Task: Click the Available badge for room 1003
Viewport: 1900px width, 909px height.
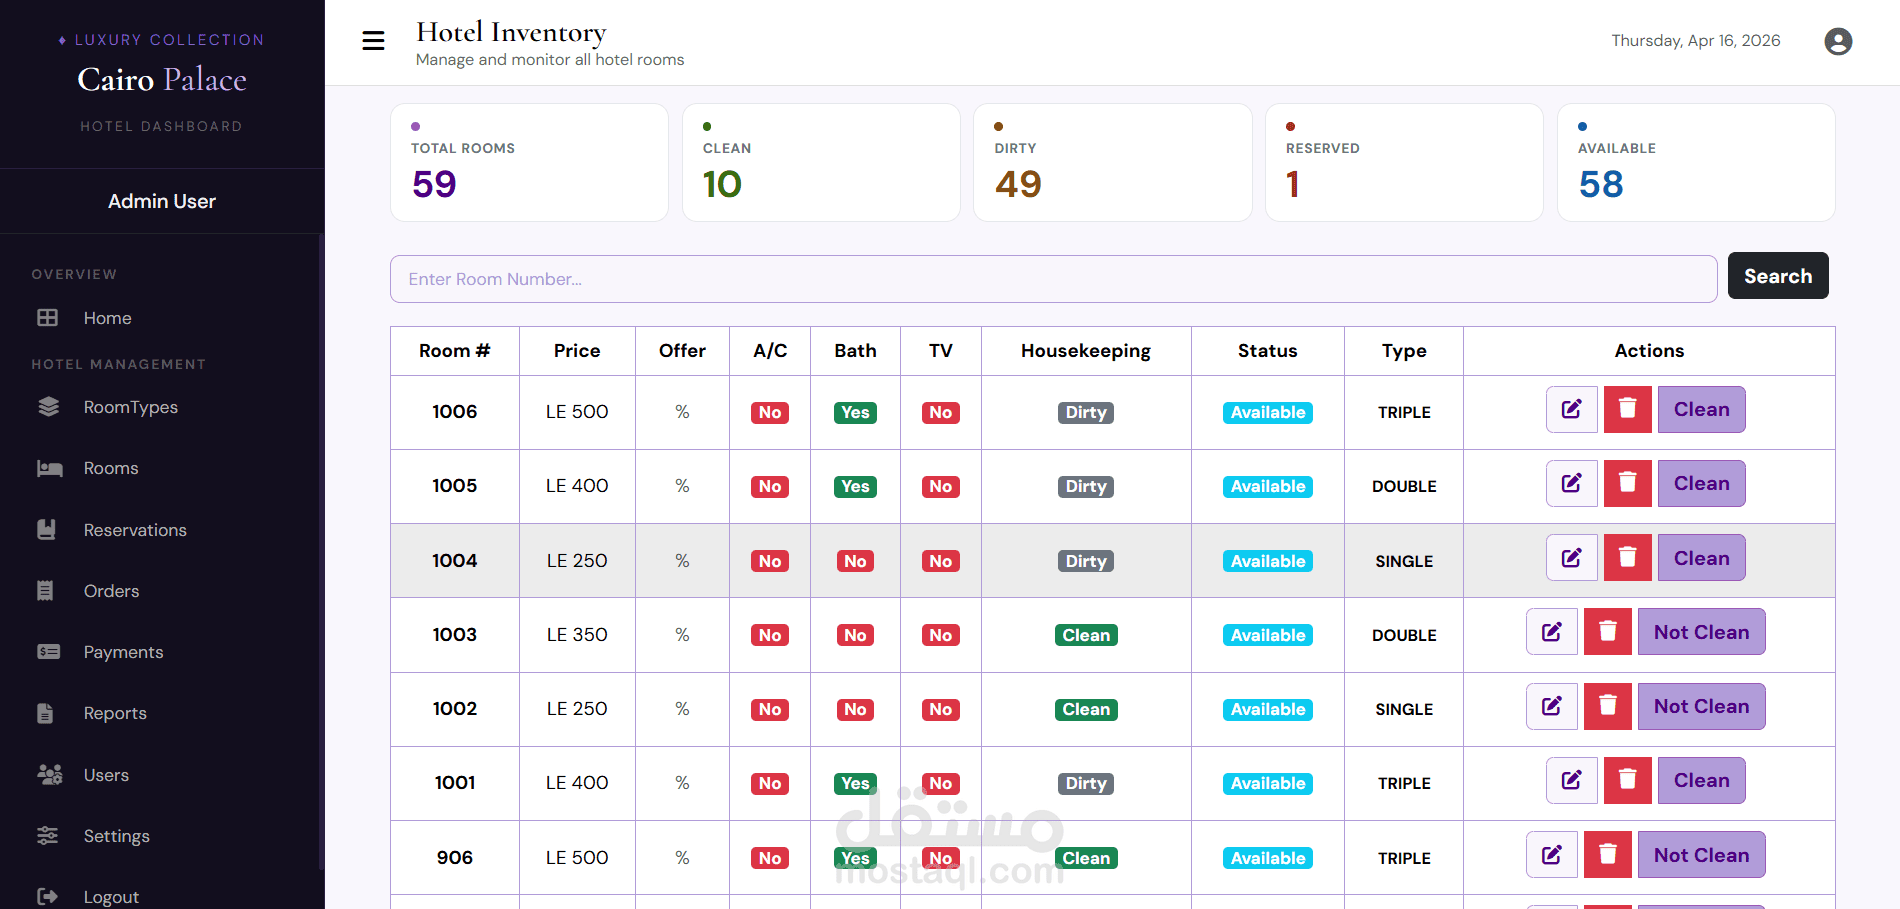Action: click(x=1268, y=635)
